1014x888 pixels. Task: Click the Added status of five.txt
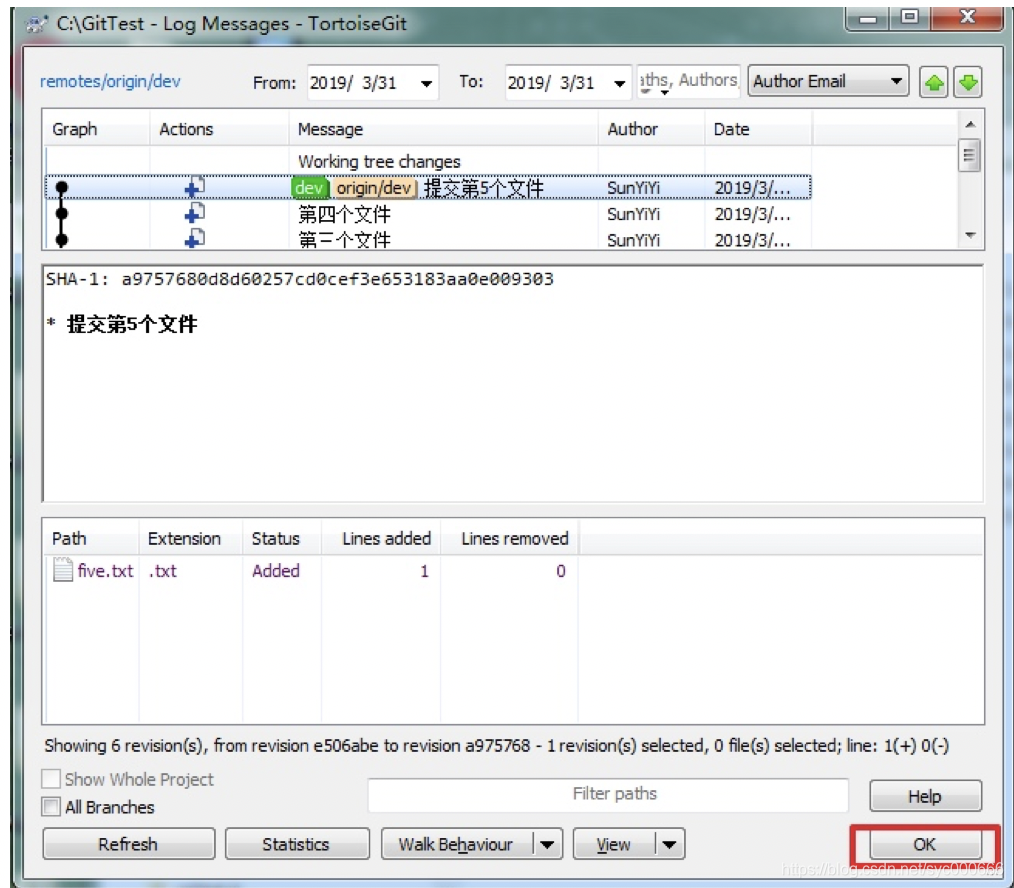click(275, 570)
